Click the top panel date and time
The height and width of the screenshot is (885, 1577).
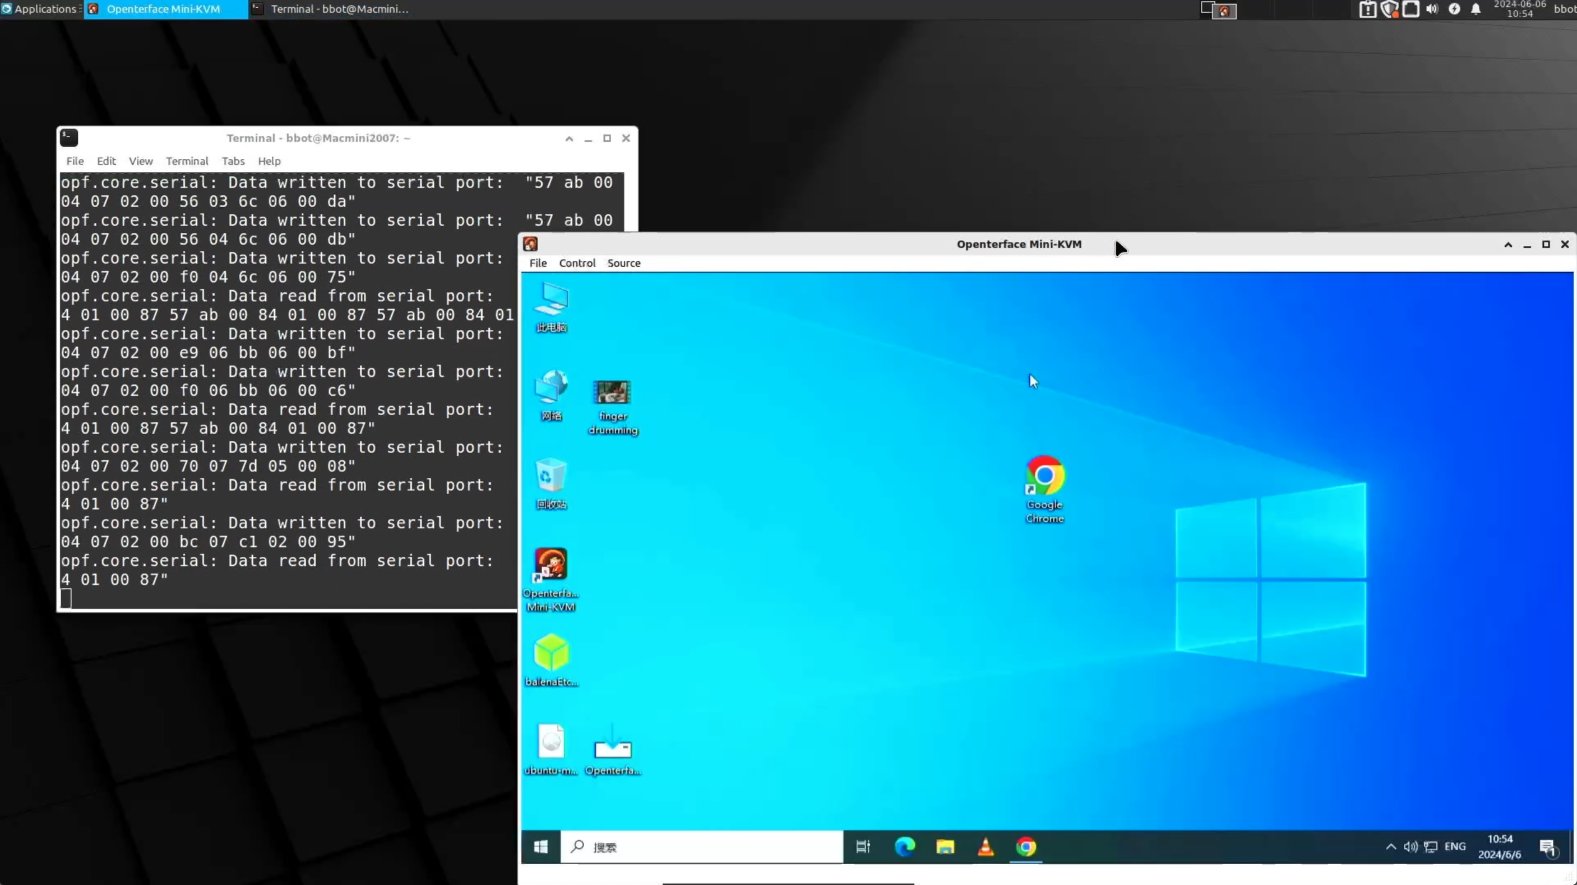pos(1519,9)
